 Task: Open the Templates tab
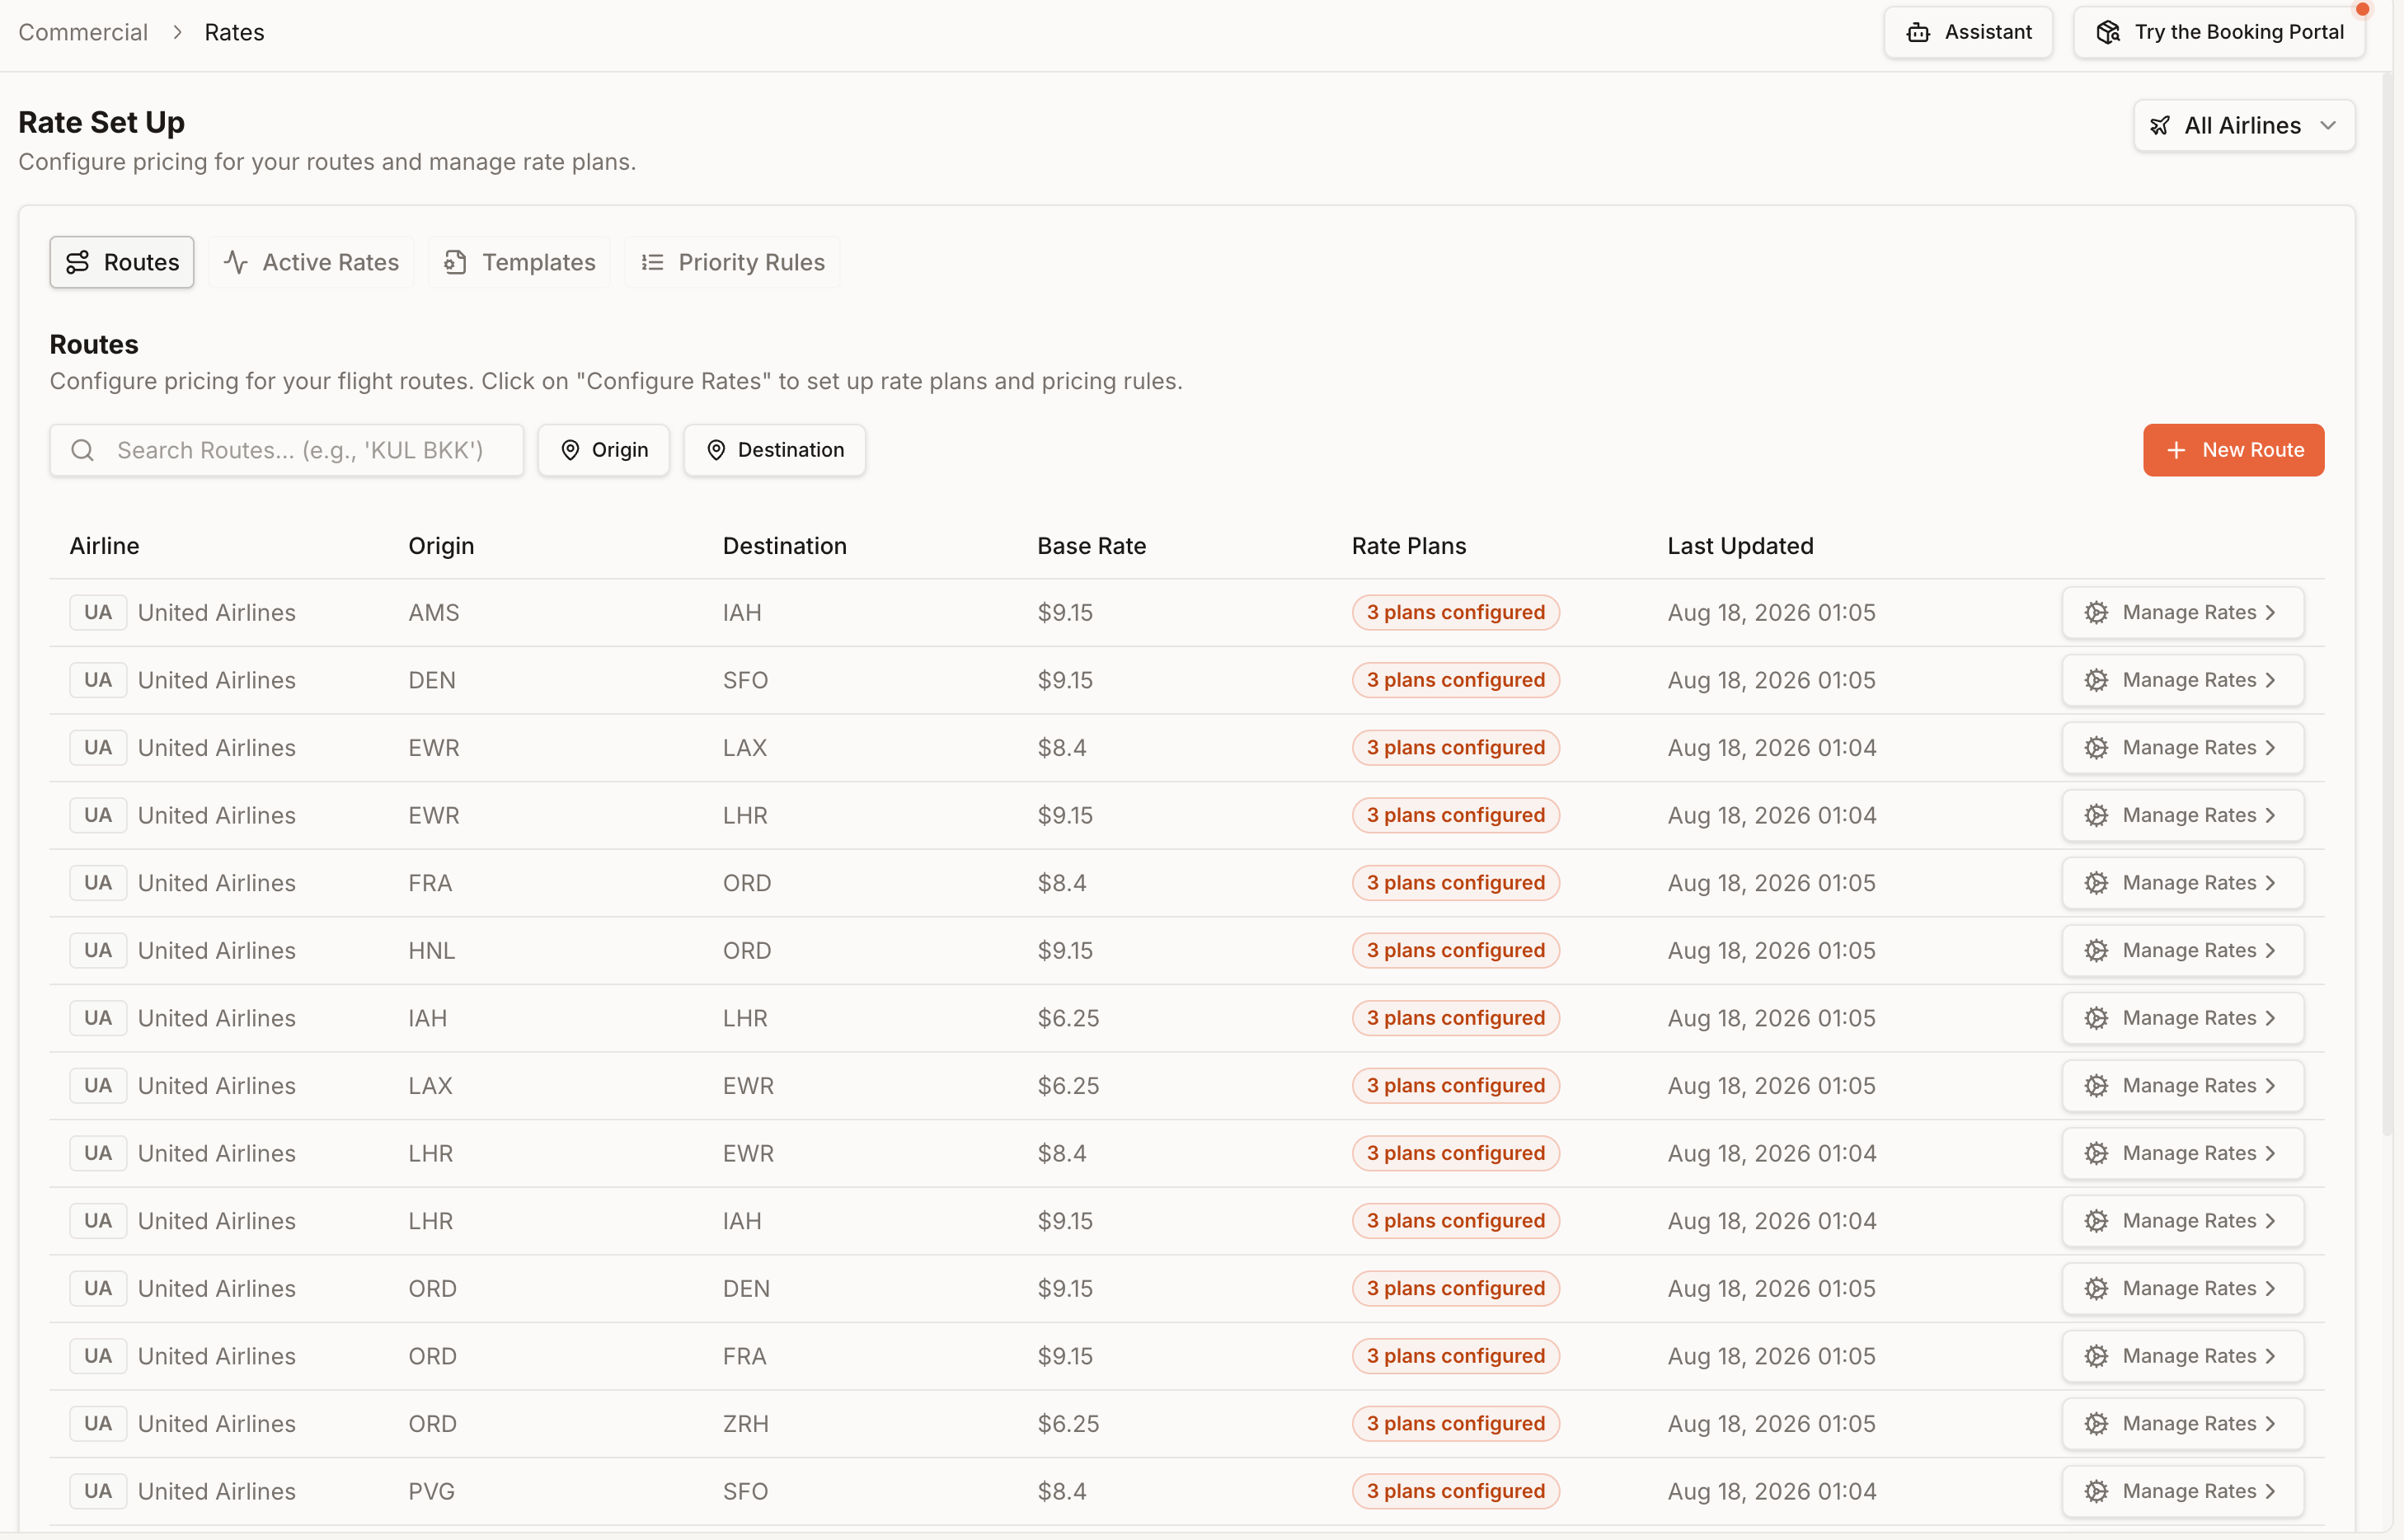click(x=519, y=262)
